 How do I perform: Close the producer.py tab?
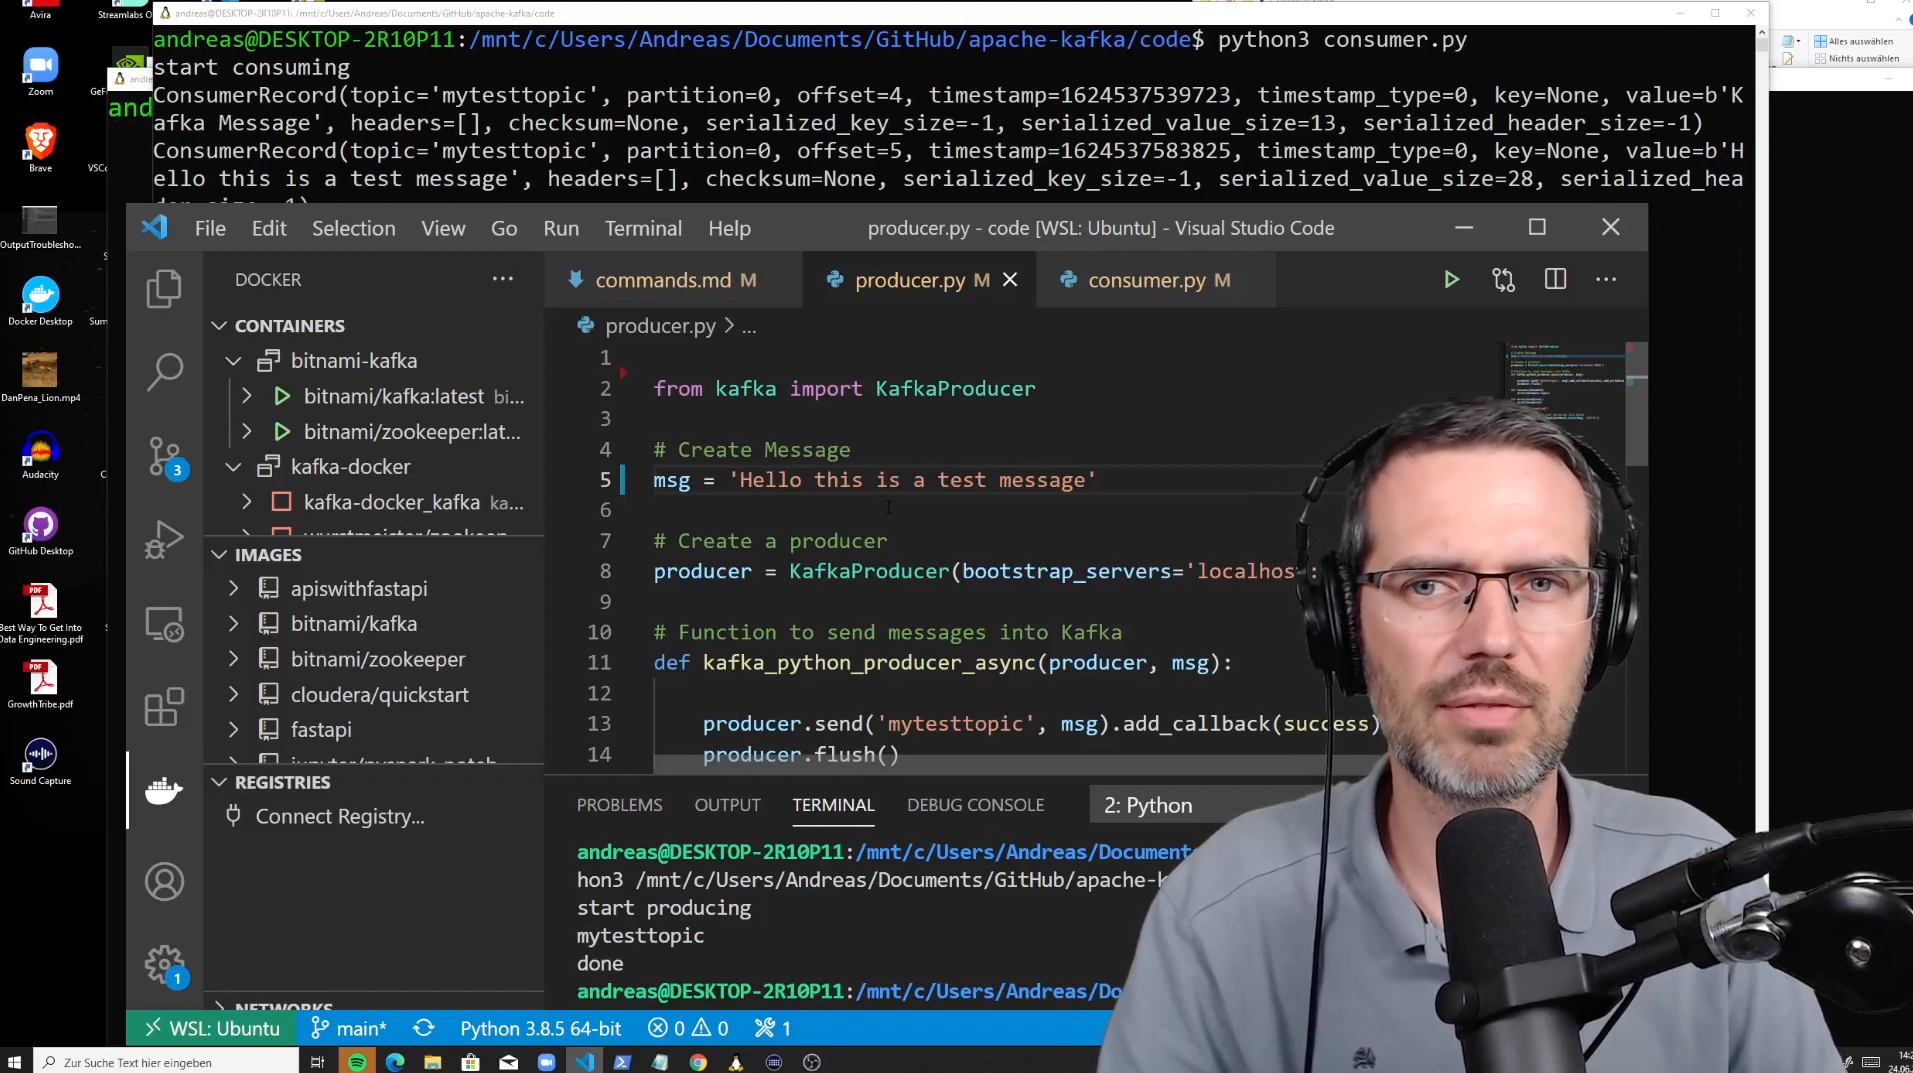click(1010, 280)
